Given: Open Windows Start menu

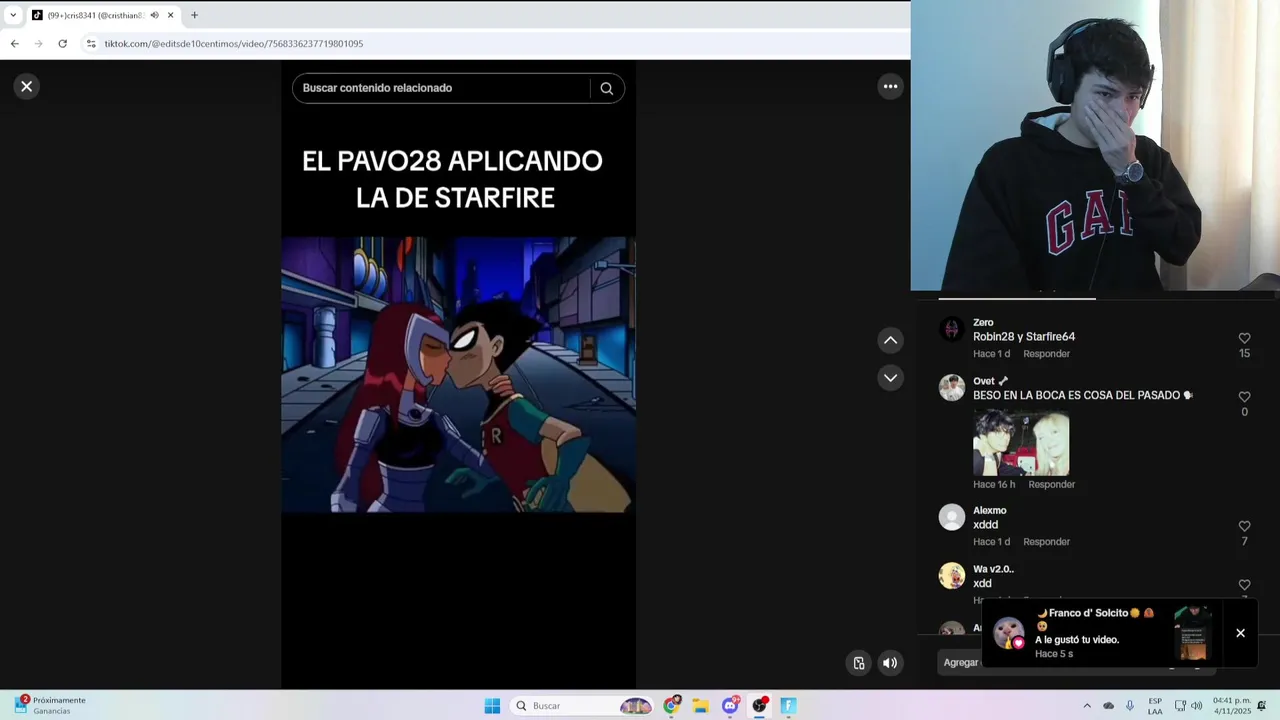Looking at the screenshot, I should pos(492,706).
